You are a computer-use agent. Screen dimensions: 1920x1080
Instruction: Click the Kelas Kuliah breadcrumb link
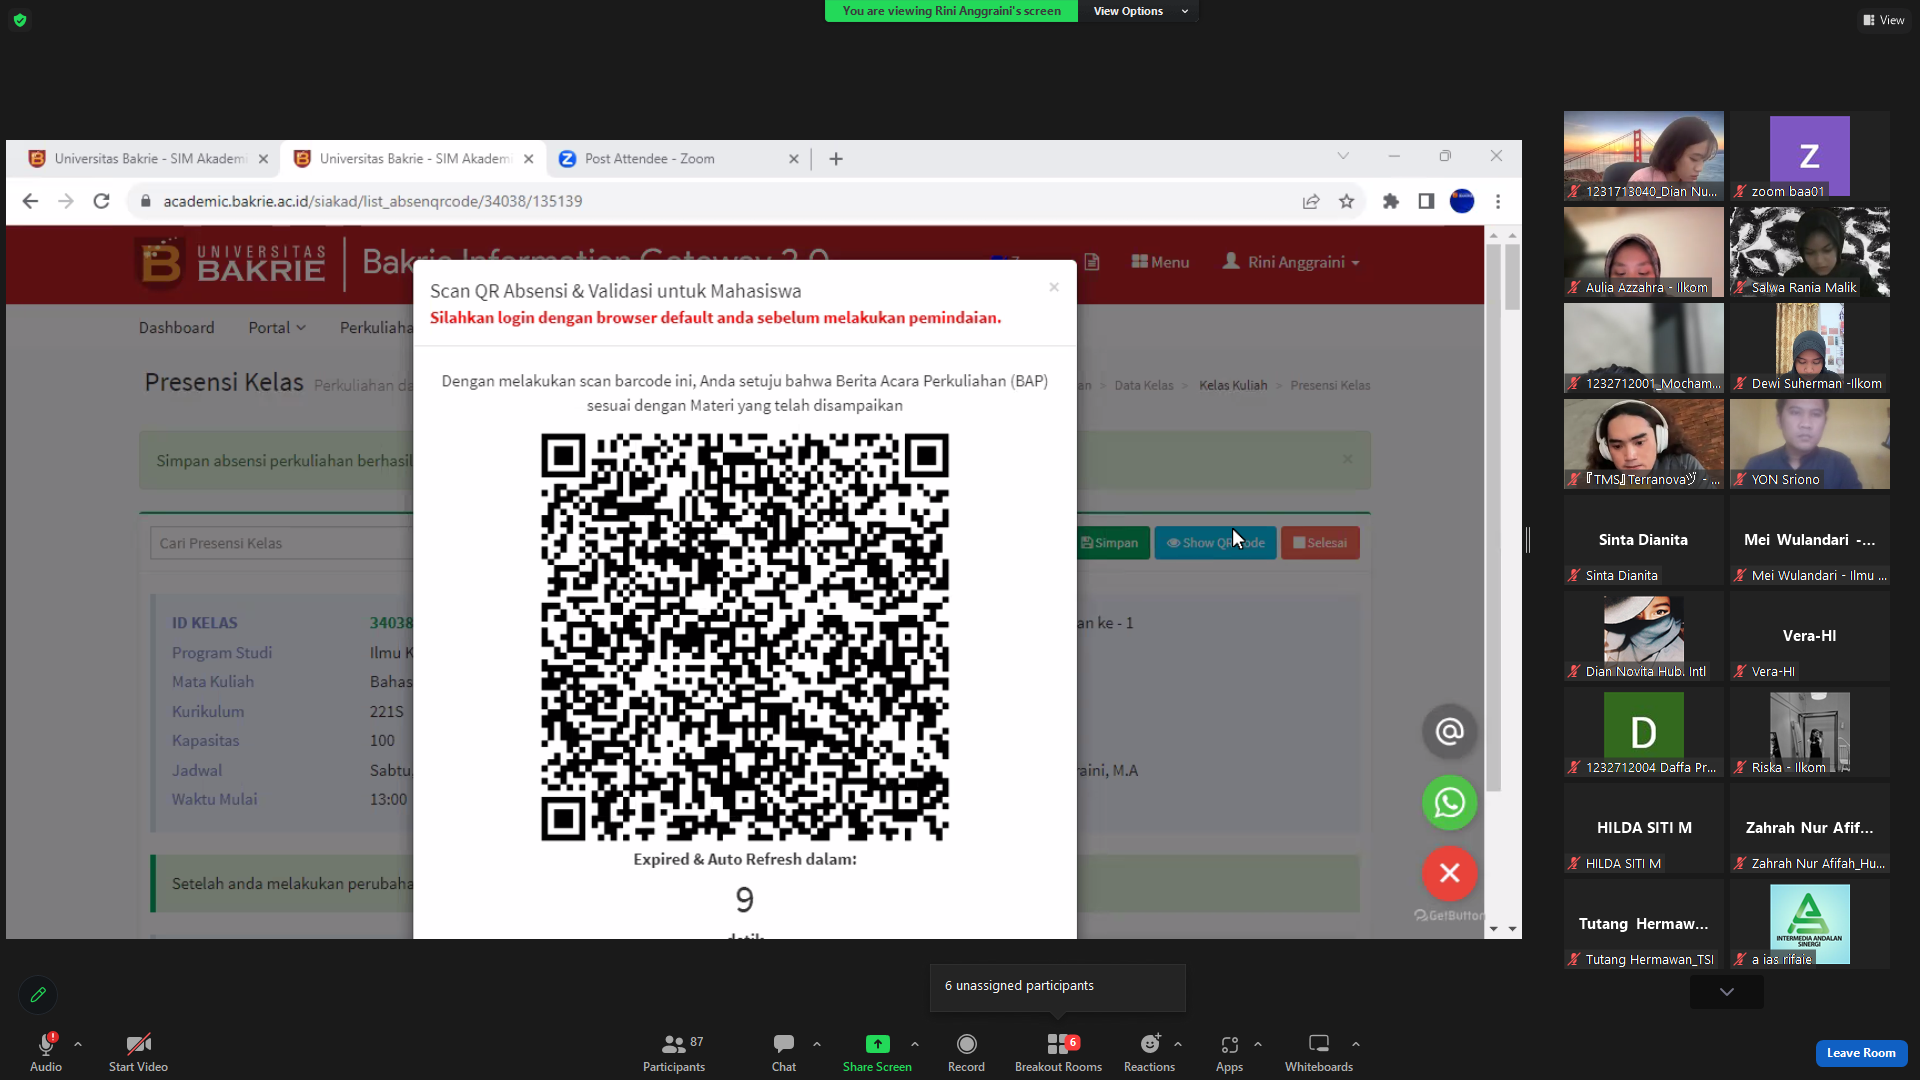pyautogui.click(x=1233, y=385)
